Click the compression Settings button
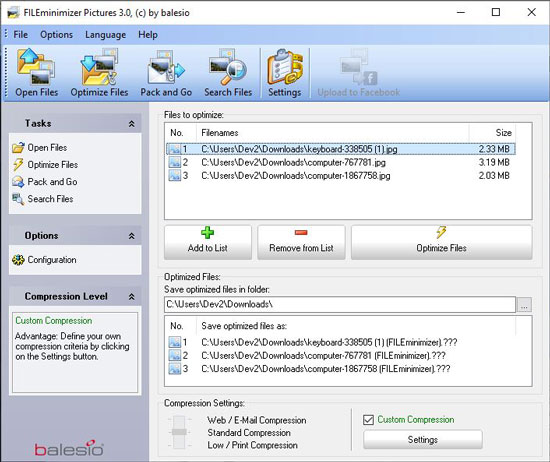Image resolution: width=550 pixels, height=462 pixels. (423, 440)
